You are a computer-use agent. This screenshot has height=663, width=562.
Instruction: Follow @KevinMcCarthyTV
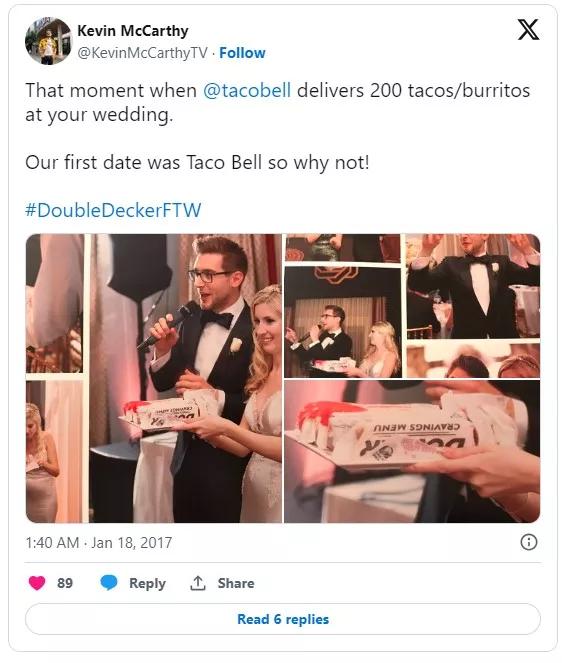(242, 53)
